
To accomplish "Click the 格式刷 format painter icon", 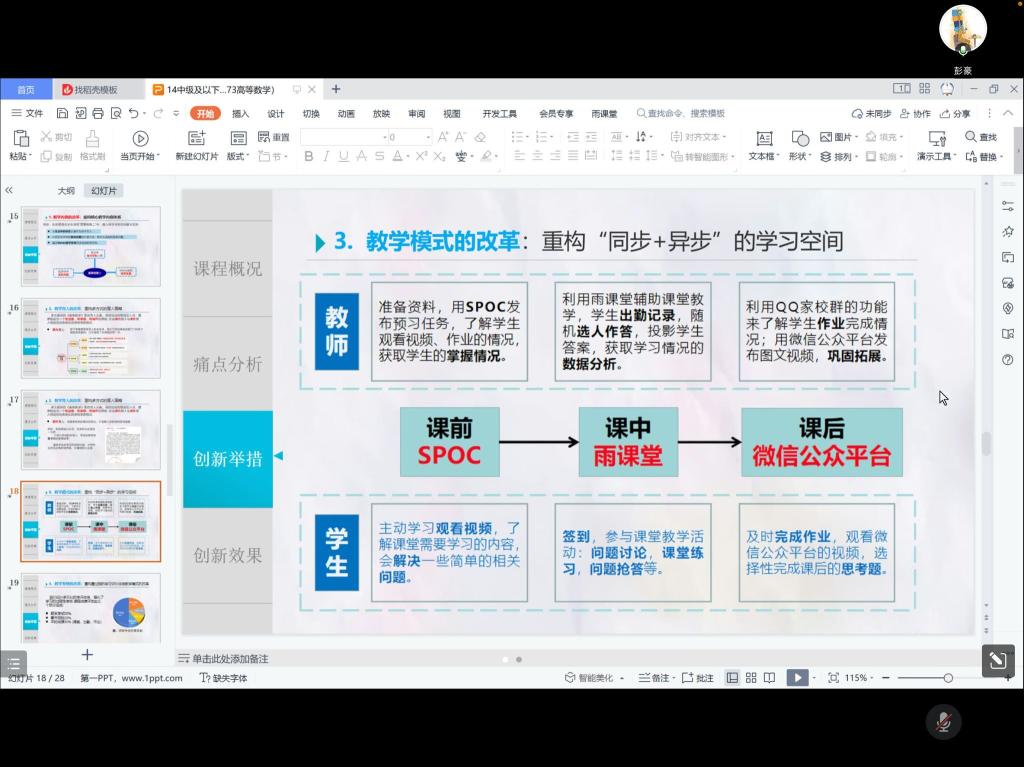I will point(92,139).
